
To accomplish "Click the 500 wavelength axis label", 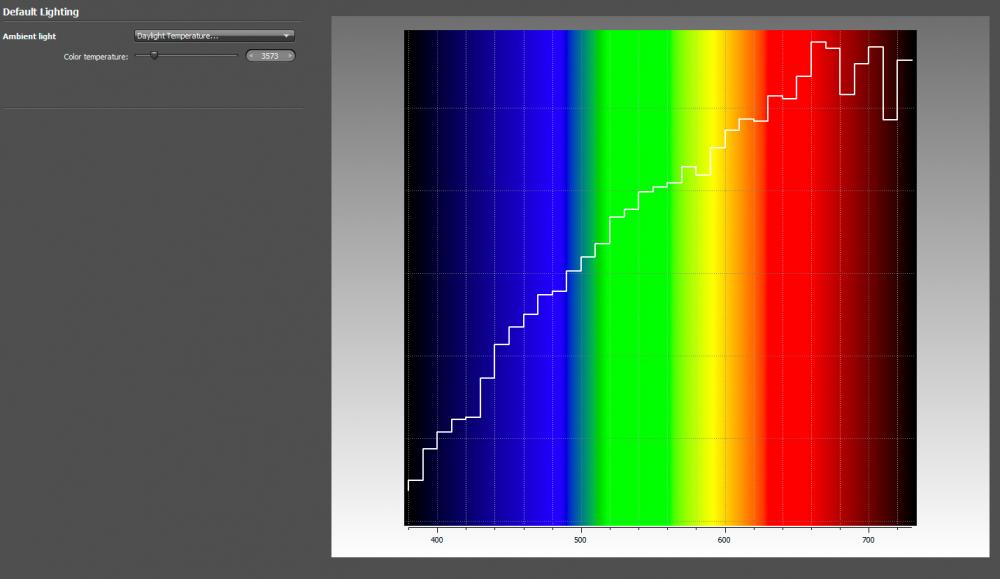I will click(580, 540).
